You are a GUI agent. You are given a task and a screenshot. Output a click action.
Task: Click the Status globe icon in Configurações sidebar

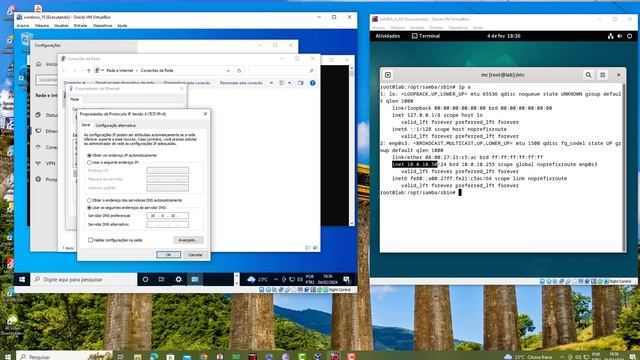(x=39, y=115)
